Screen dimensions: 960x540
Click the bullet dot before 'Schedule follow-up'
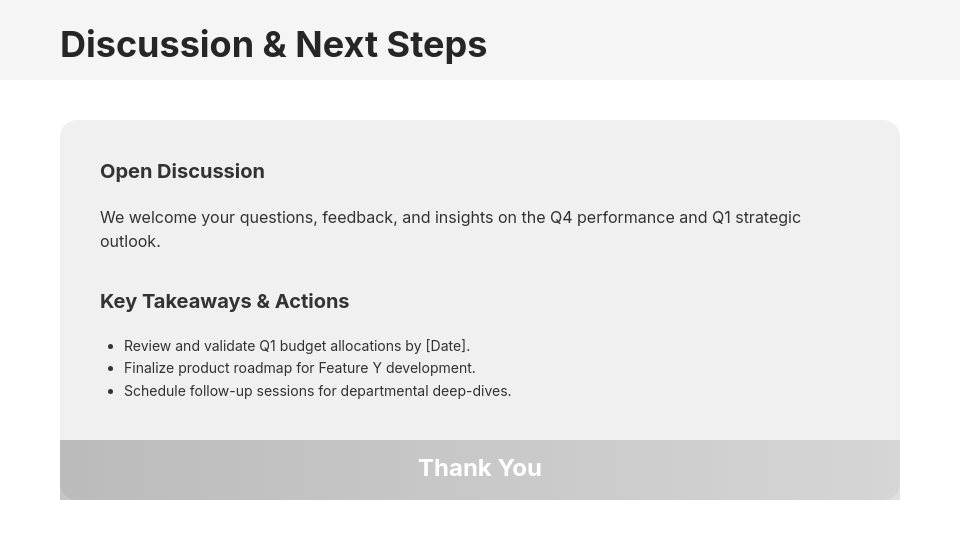[x=109, y=391]
